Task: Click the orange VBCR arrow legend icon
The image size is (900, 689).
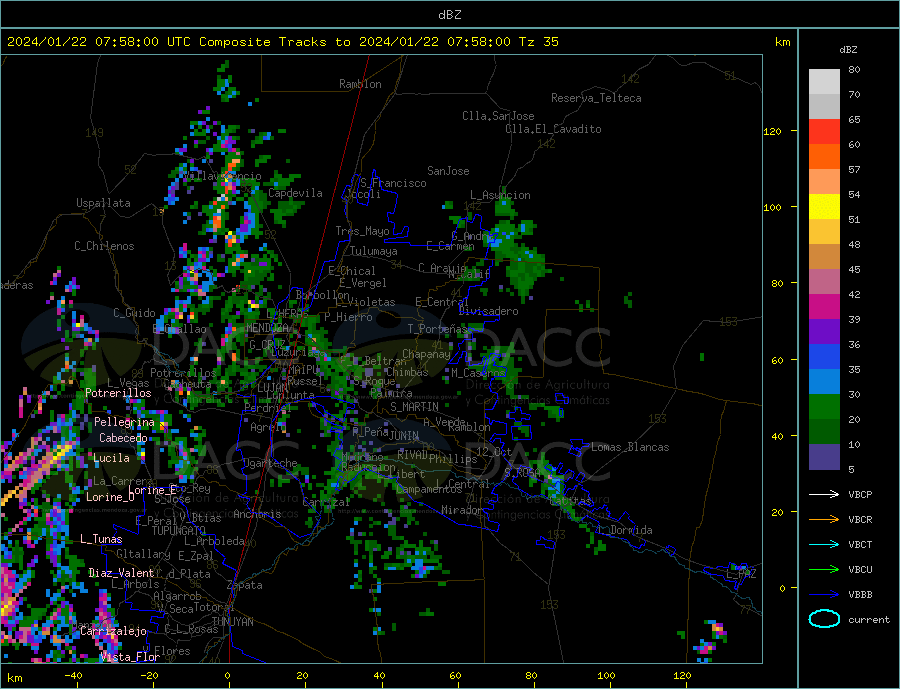Action: pyautogui.click(x=824, y=520)
